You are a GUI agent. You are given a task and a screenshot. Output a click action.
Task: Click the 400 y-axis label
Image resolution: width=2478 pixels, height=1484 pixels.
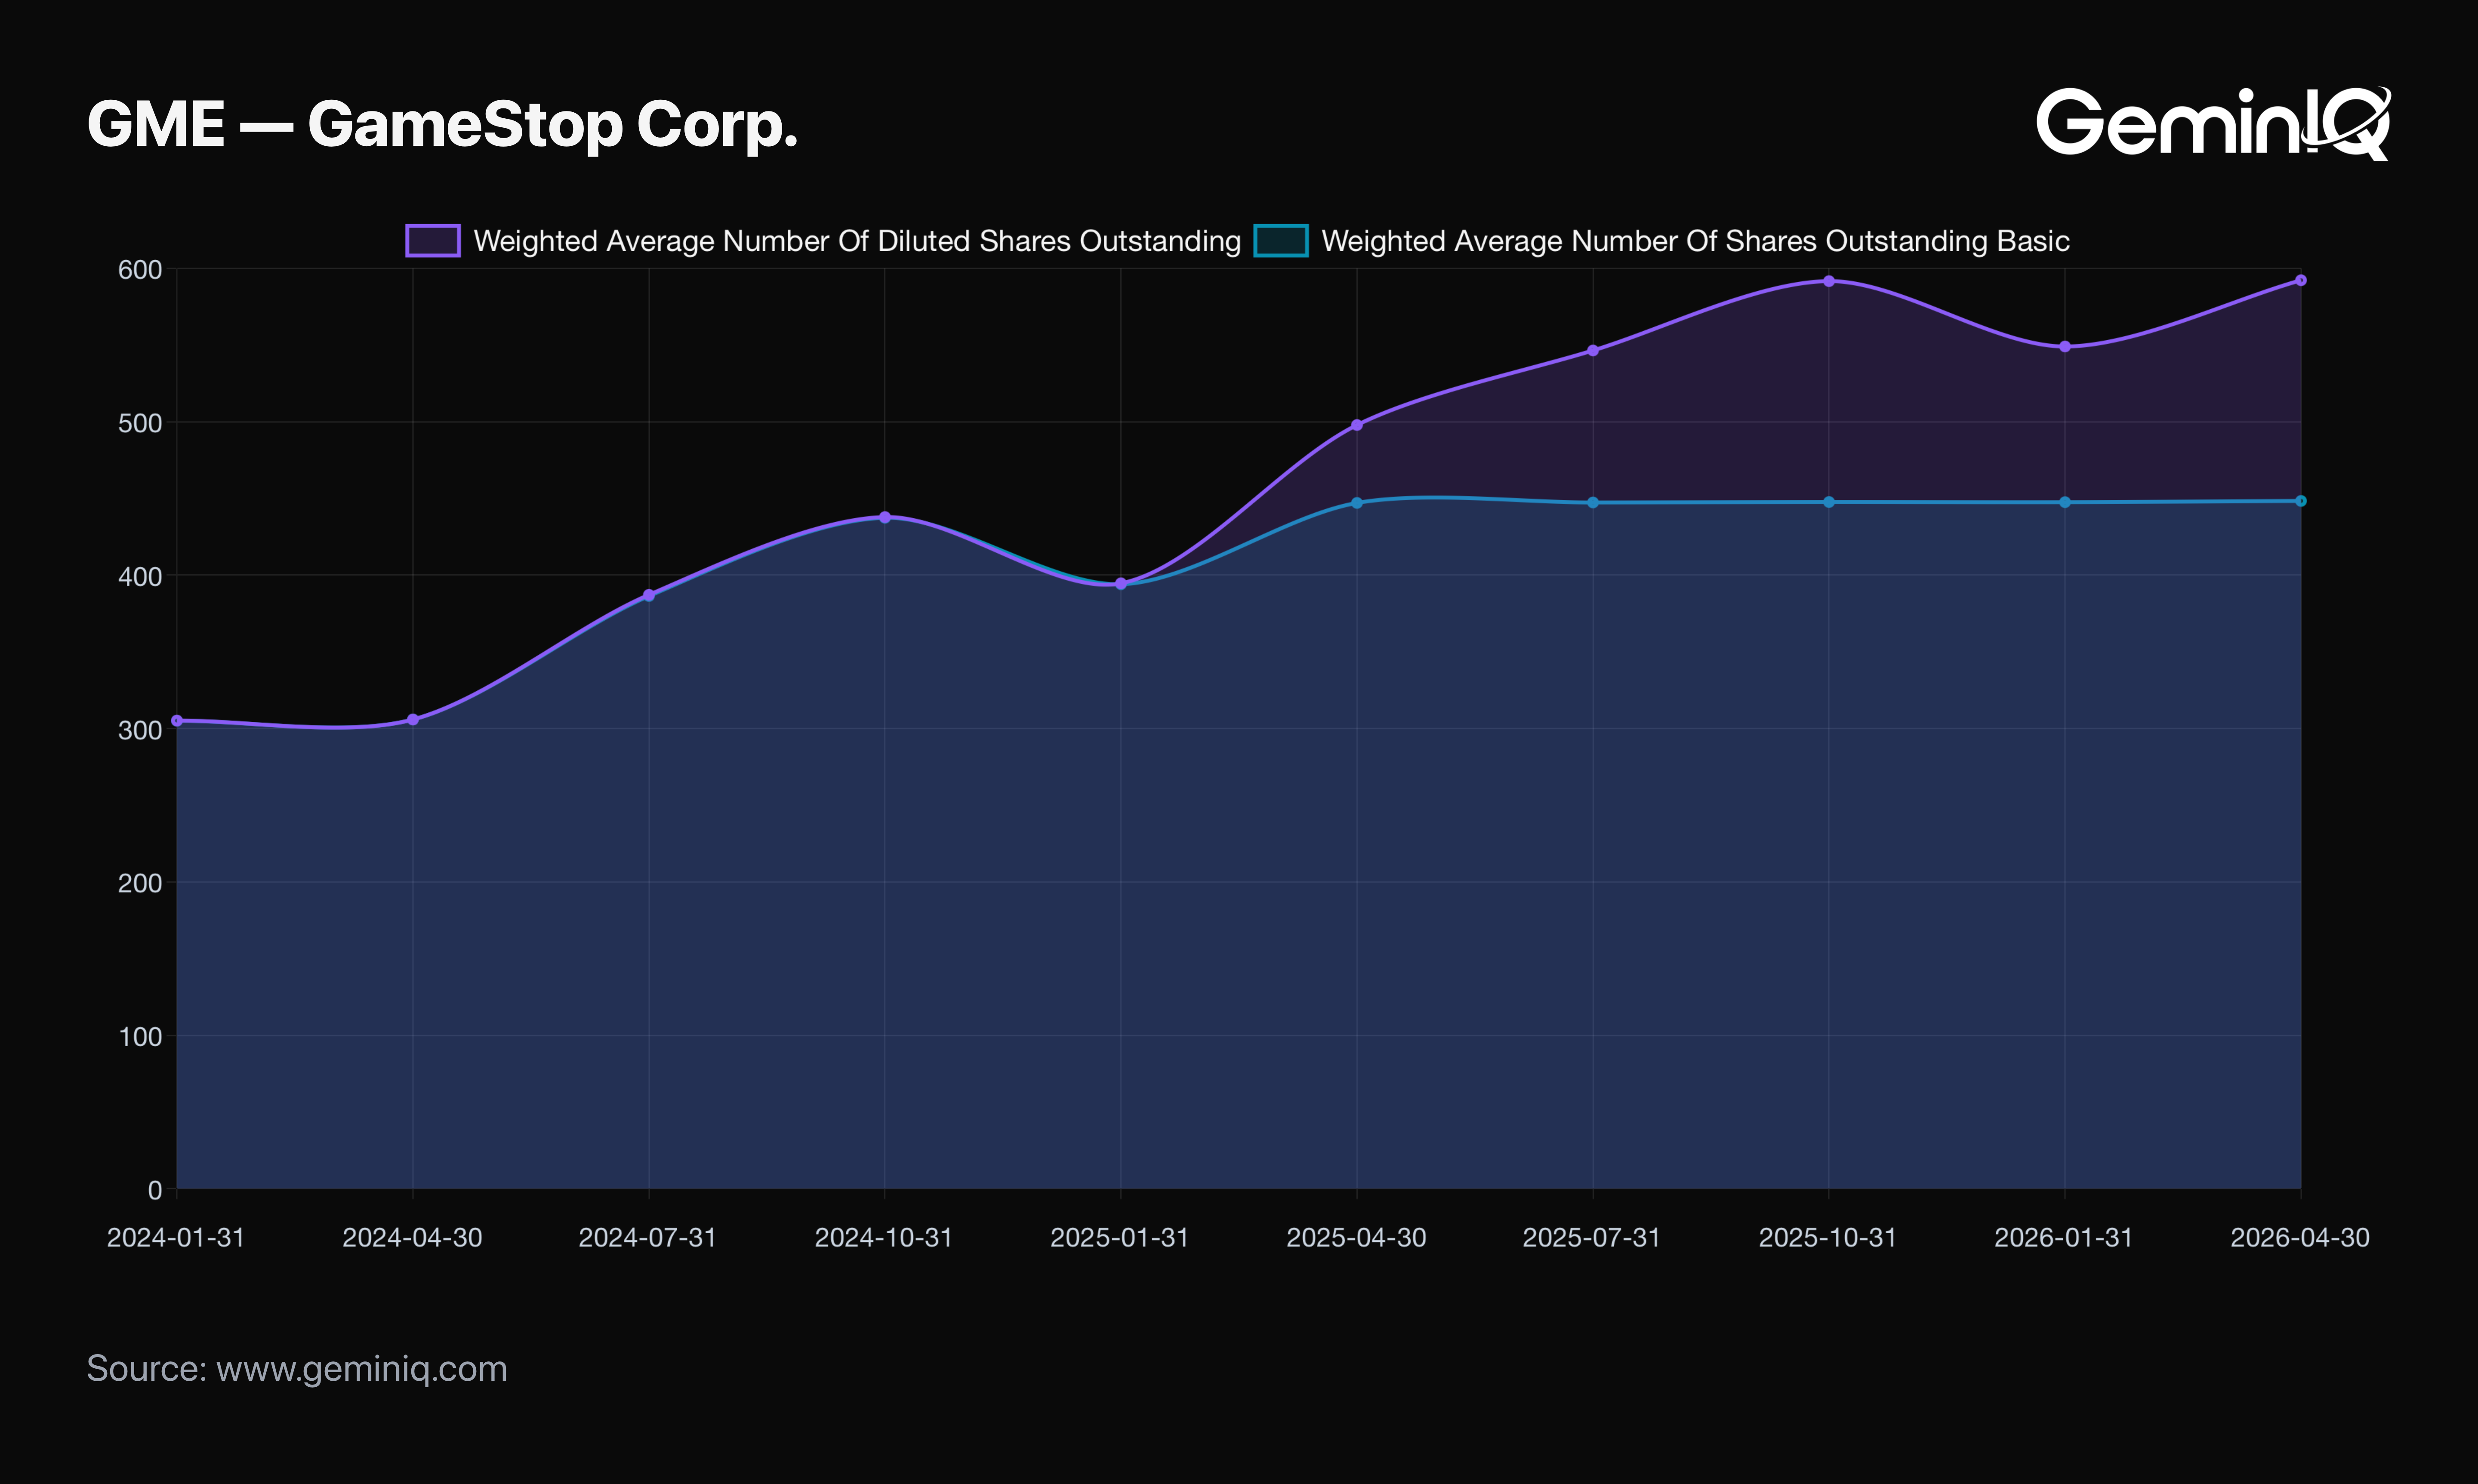click(x=140, y=577)
